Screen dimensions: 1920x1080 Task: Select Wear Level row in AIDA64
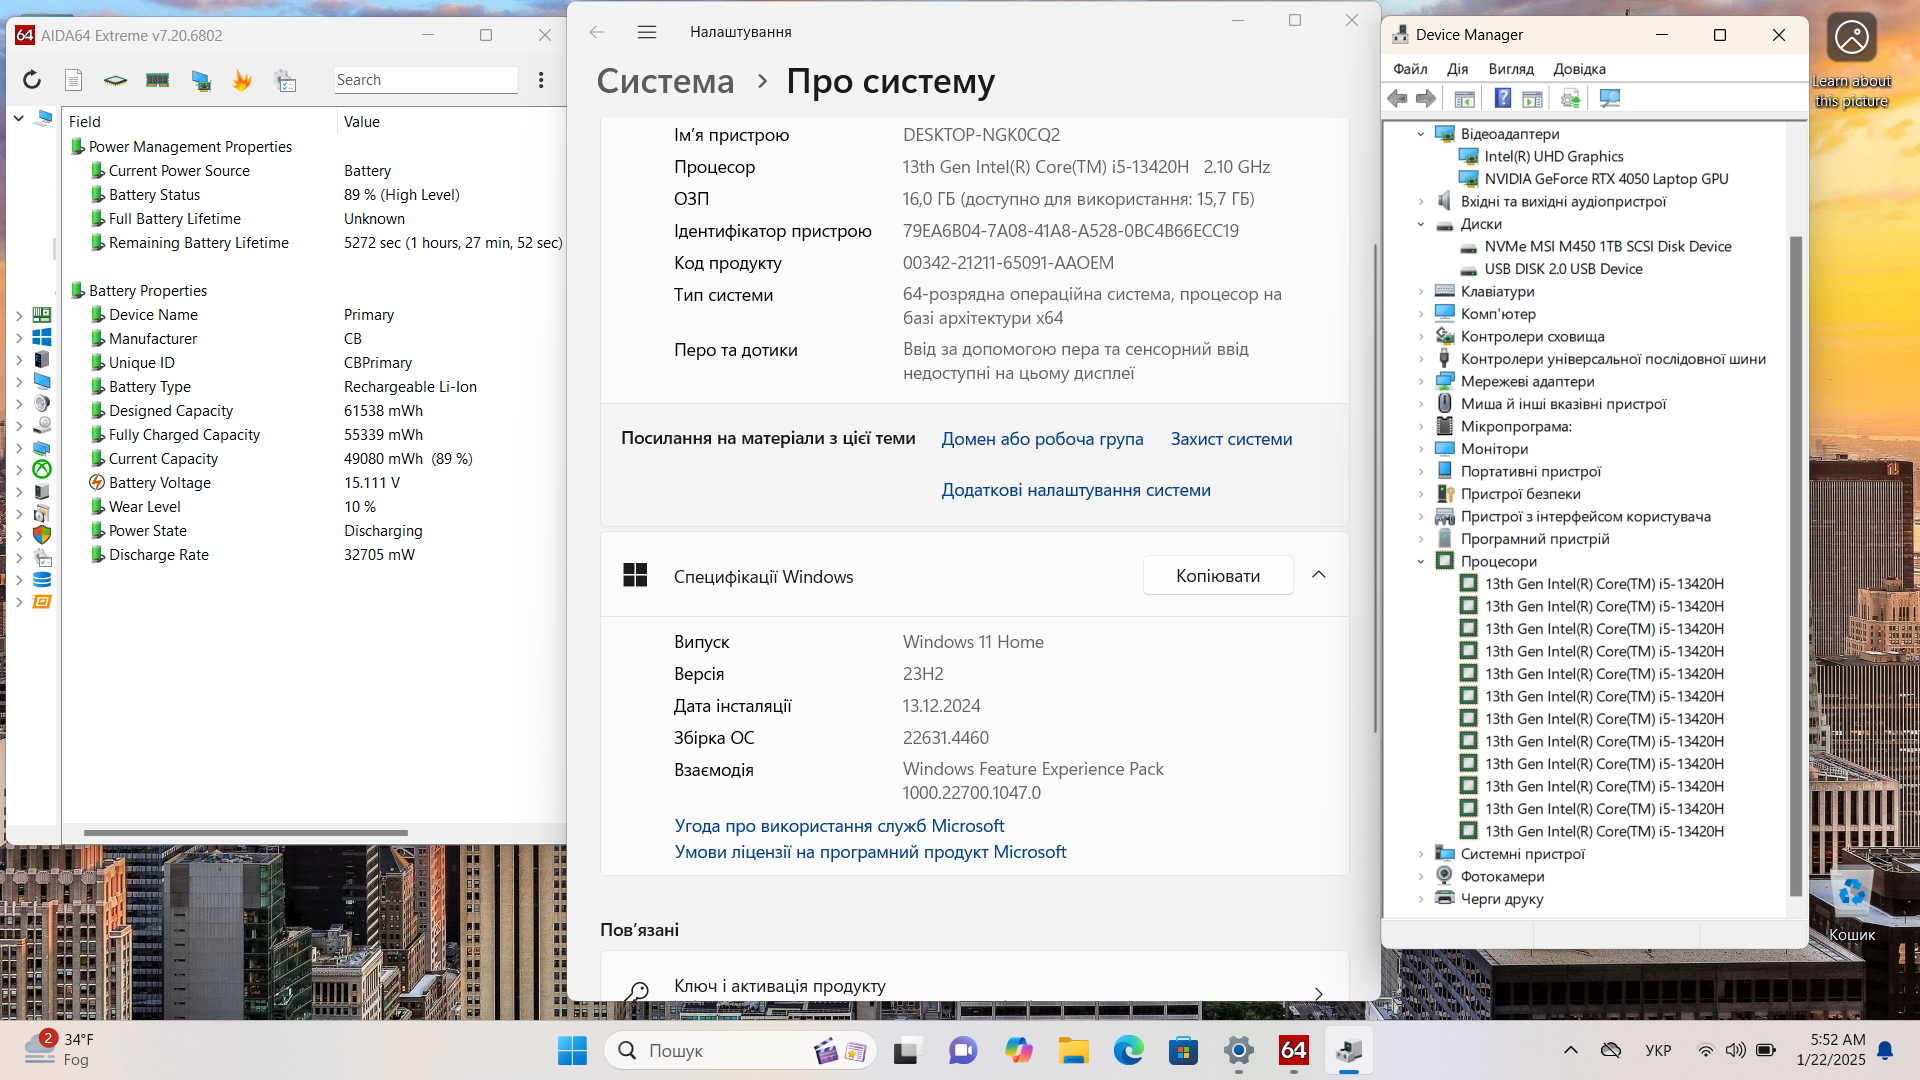tap(316, 507)
